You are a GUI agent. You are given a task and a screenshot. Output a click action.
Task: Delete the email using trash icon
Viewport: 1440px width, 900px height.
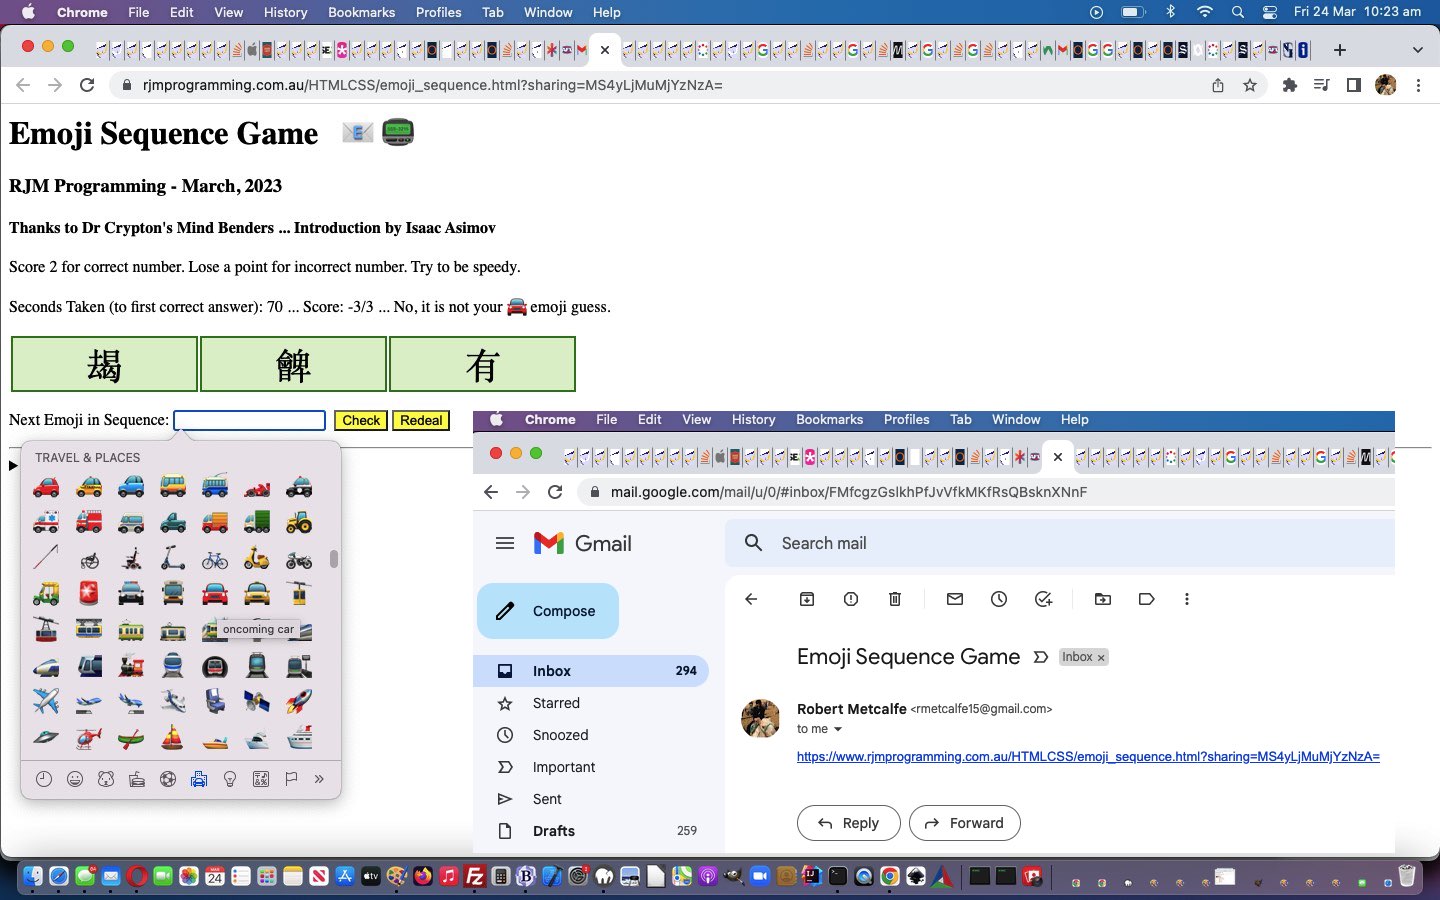tap(895, 599)
